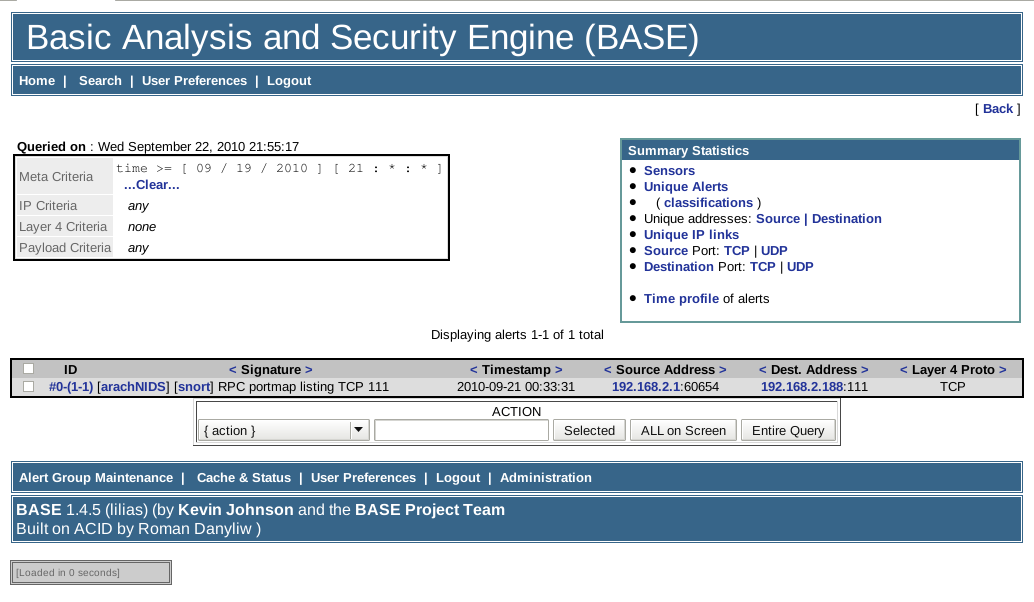This screenshot has height=602, width=1034.
Task: Click the Kevin Johnson author link
Action: [235, 510]
